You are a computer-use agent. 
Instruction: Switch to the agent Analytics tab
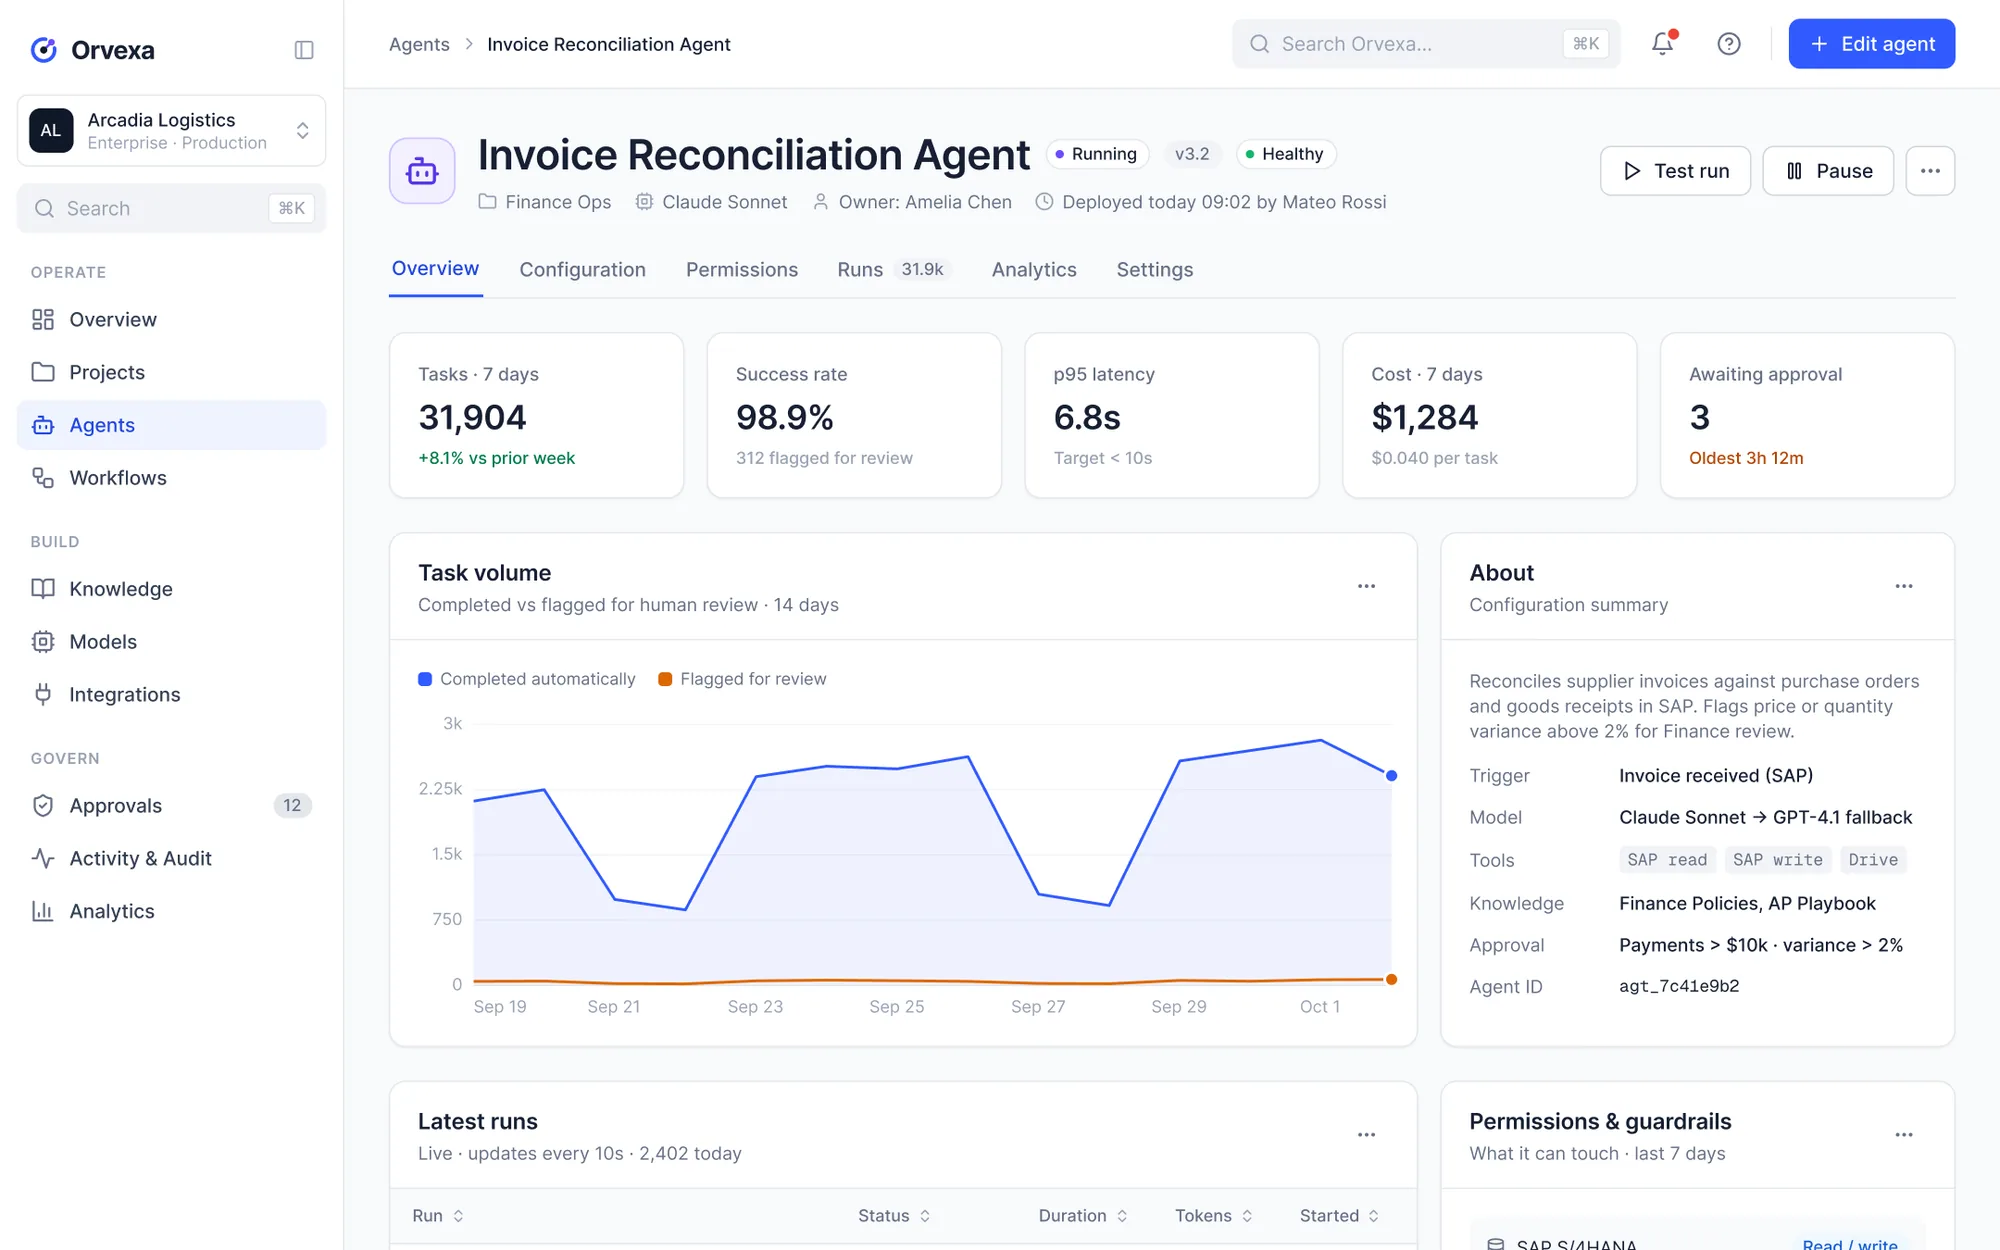point(1034,270)
